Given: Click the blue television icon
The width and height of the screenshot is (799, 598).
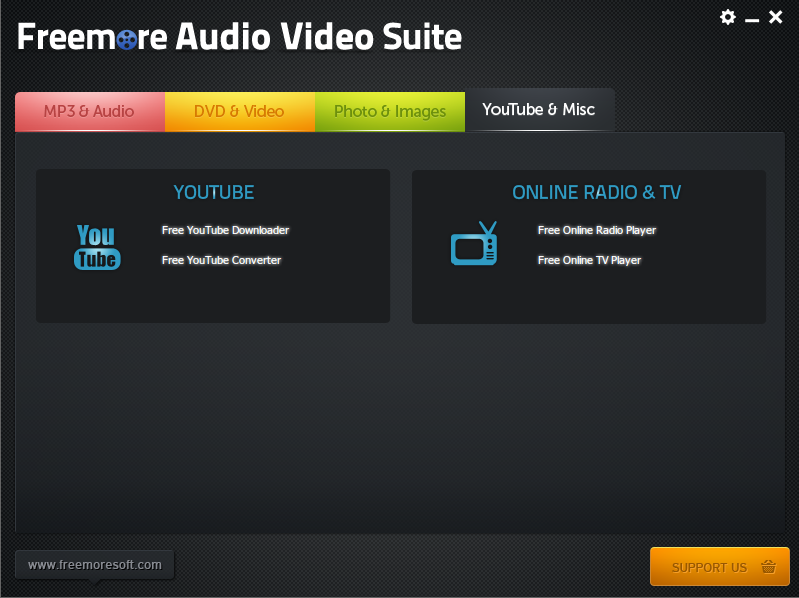Looking at the screenshot, I should (474, 243).
